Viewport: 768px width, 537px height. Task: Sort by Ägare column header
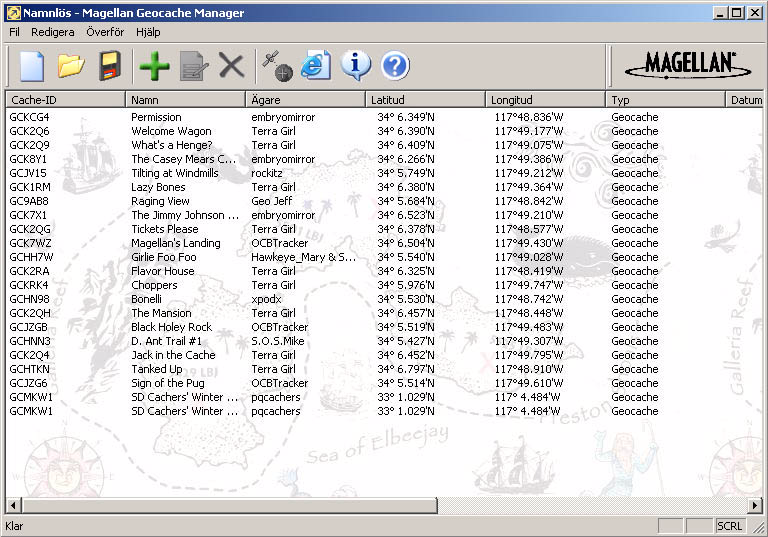coord(306,99)
